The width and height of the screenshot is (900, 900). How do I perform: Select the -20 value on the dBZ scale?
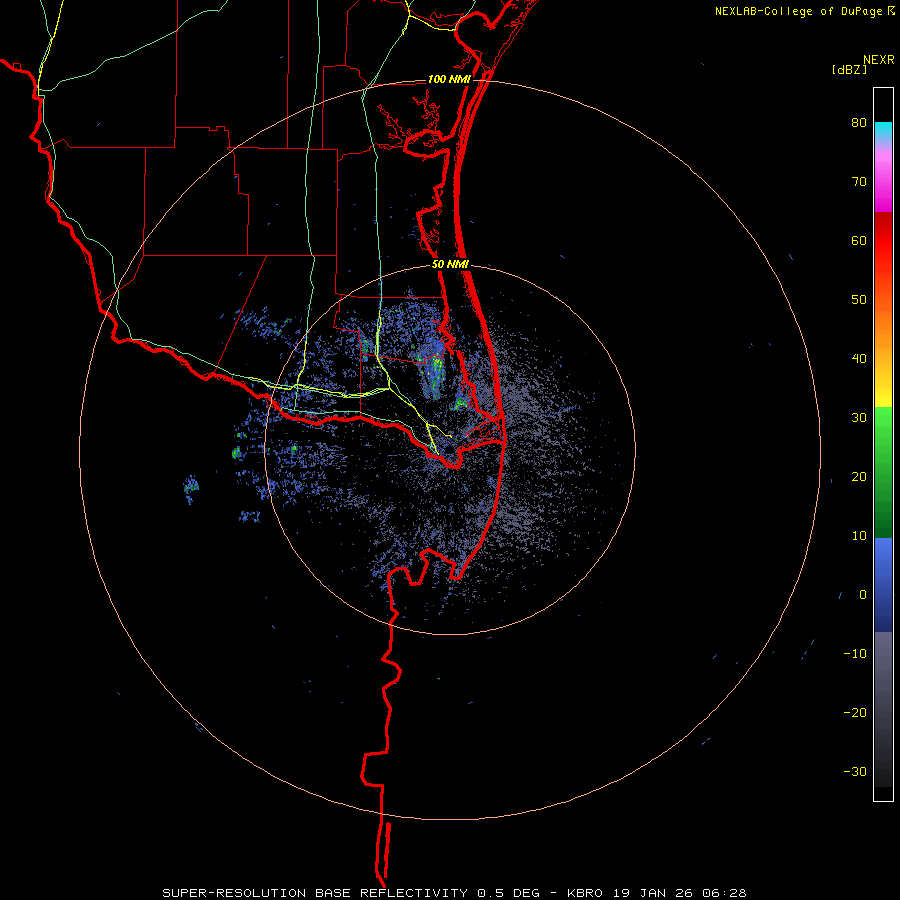[x=855, y=713]
